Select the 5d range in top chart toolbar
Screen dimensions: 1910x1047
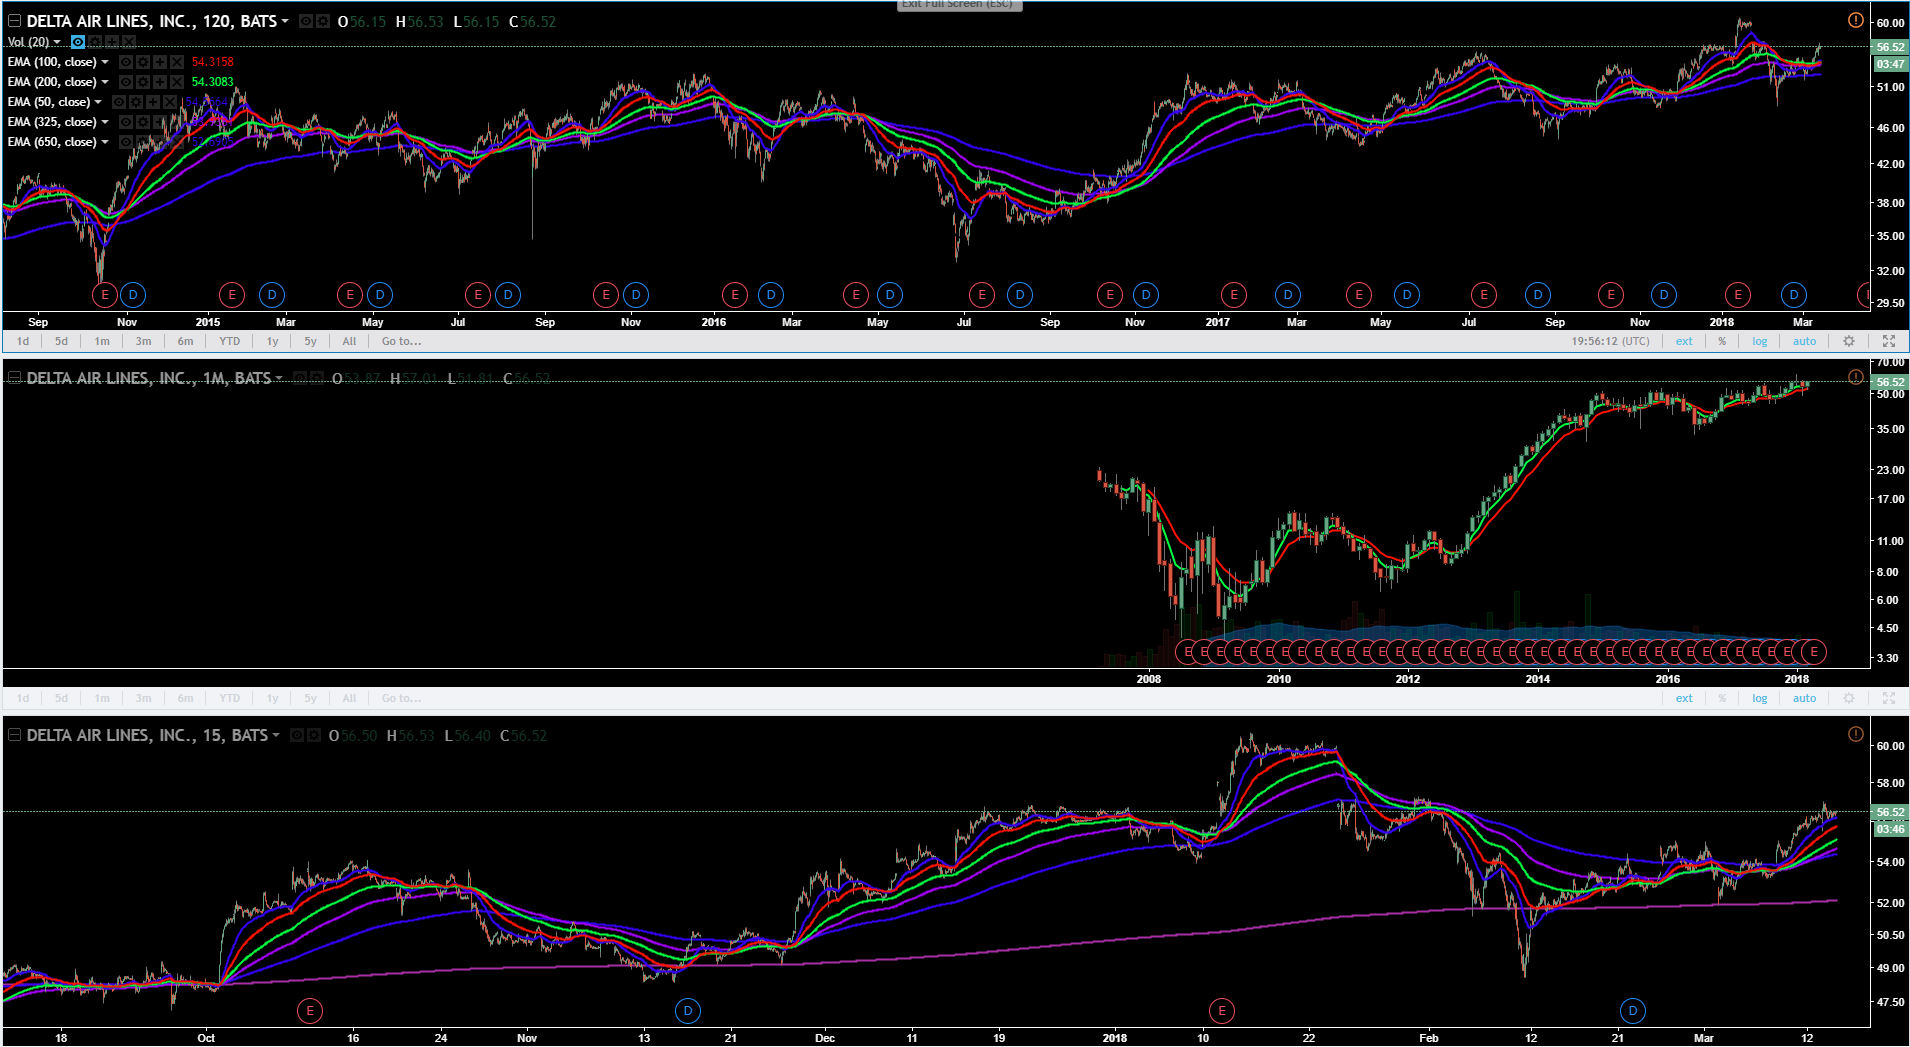[61, 341]
